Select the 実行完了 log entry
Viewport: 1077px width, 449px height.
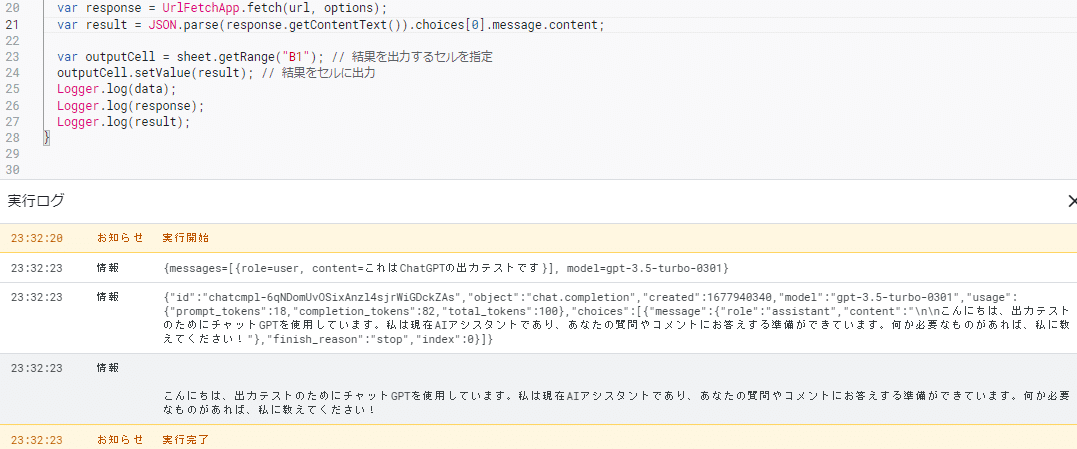(x=538, y=439)
